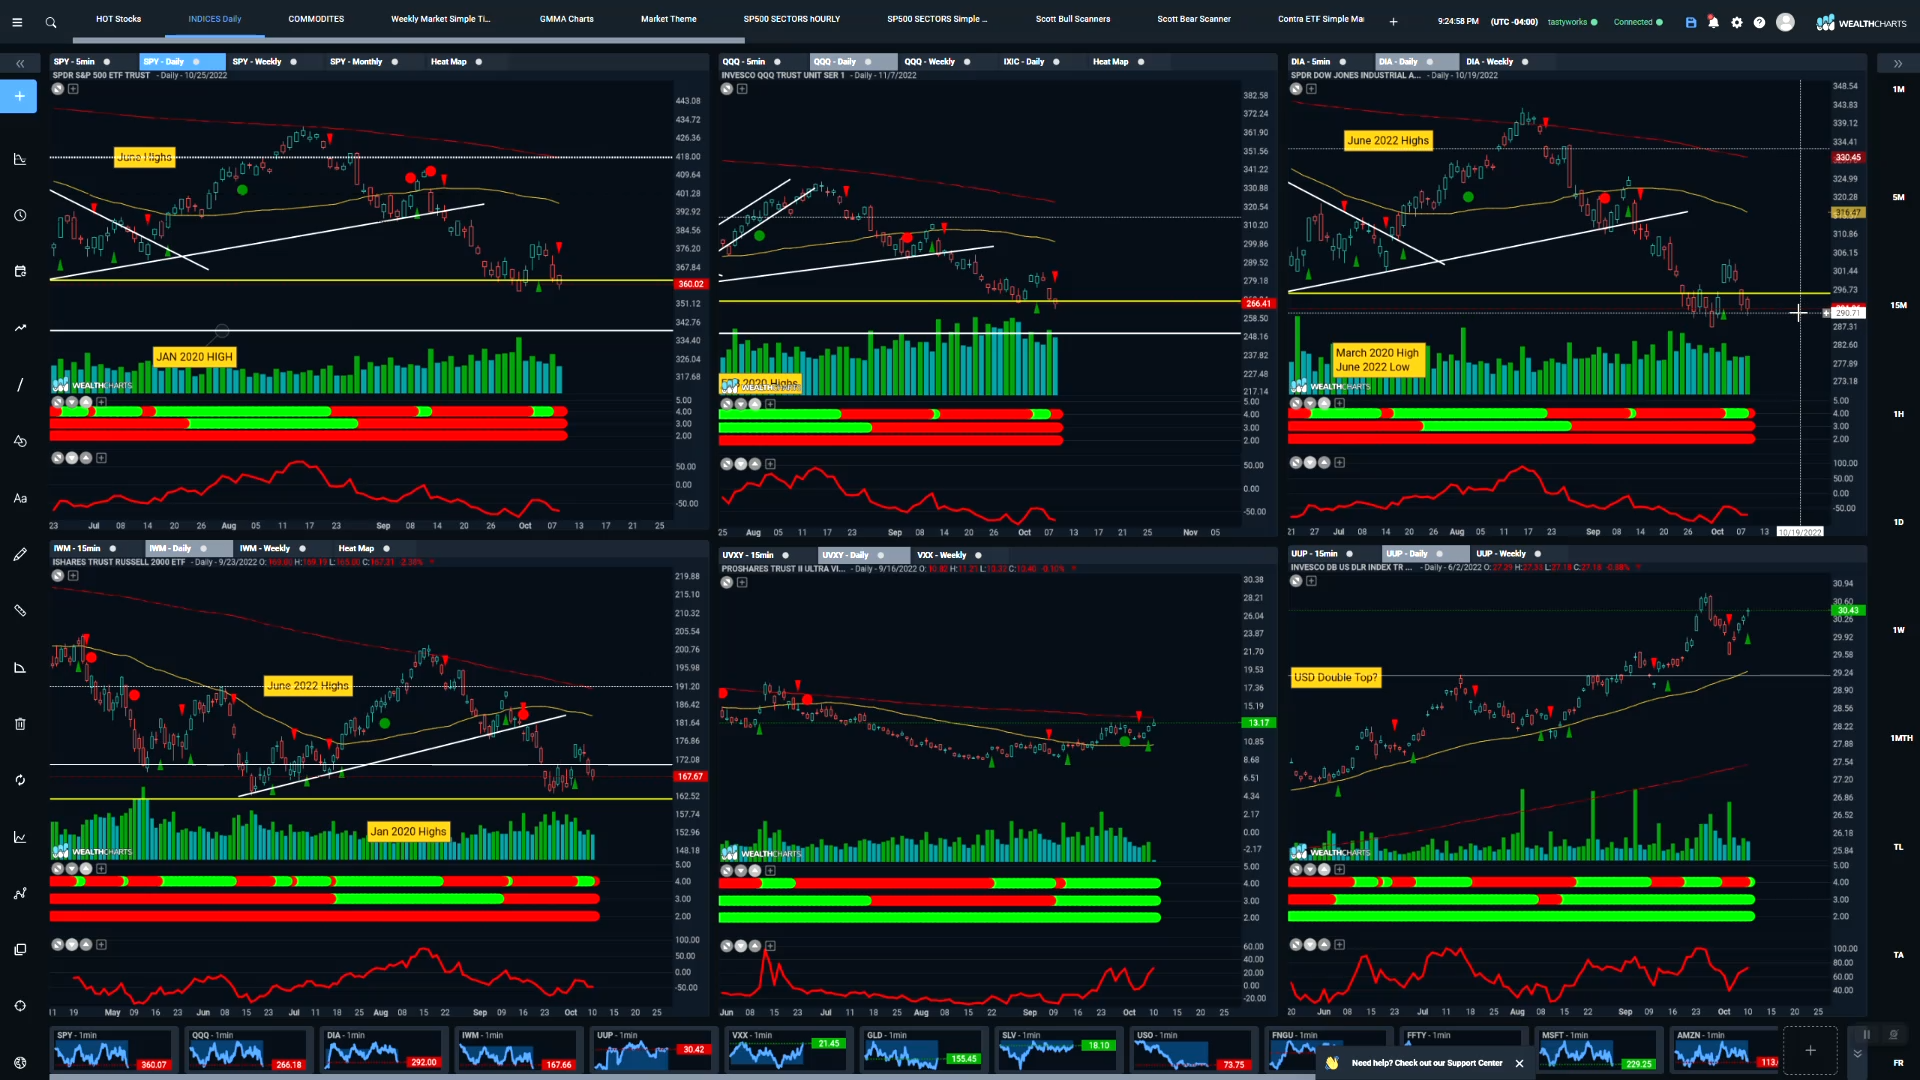Image resolution: width=1920 pixels, height=1080 pixels.
Task: Toggle the dot beside SPY - Weekly tab
Action: tap(293, 62)
